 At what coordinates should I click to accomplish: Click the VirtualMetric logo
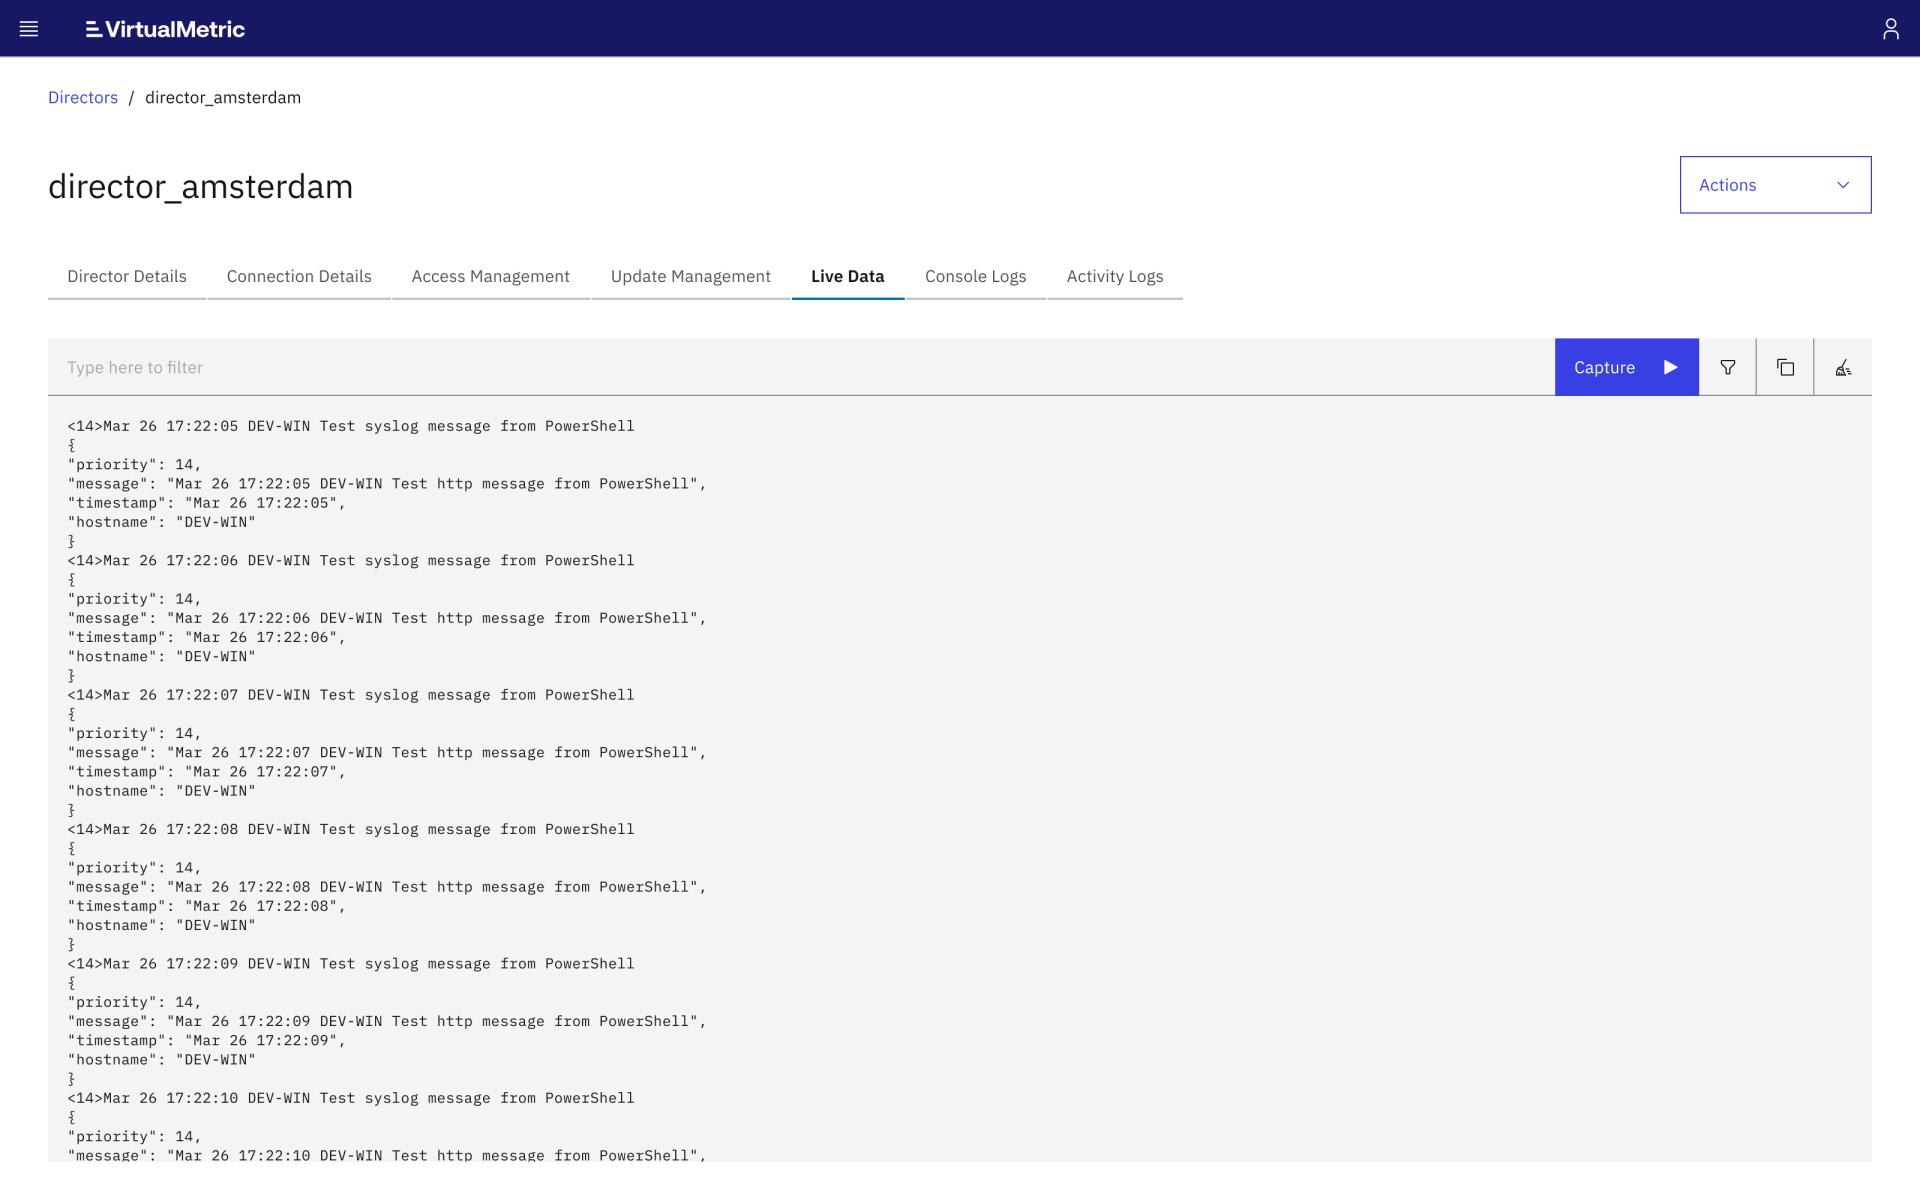[165, 29]
